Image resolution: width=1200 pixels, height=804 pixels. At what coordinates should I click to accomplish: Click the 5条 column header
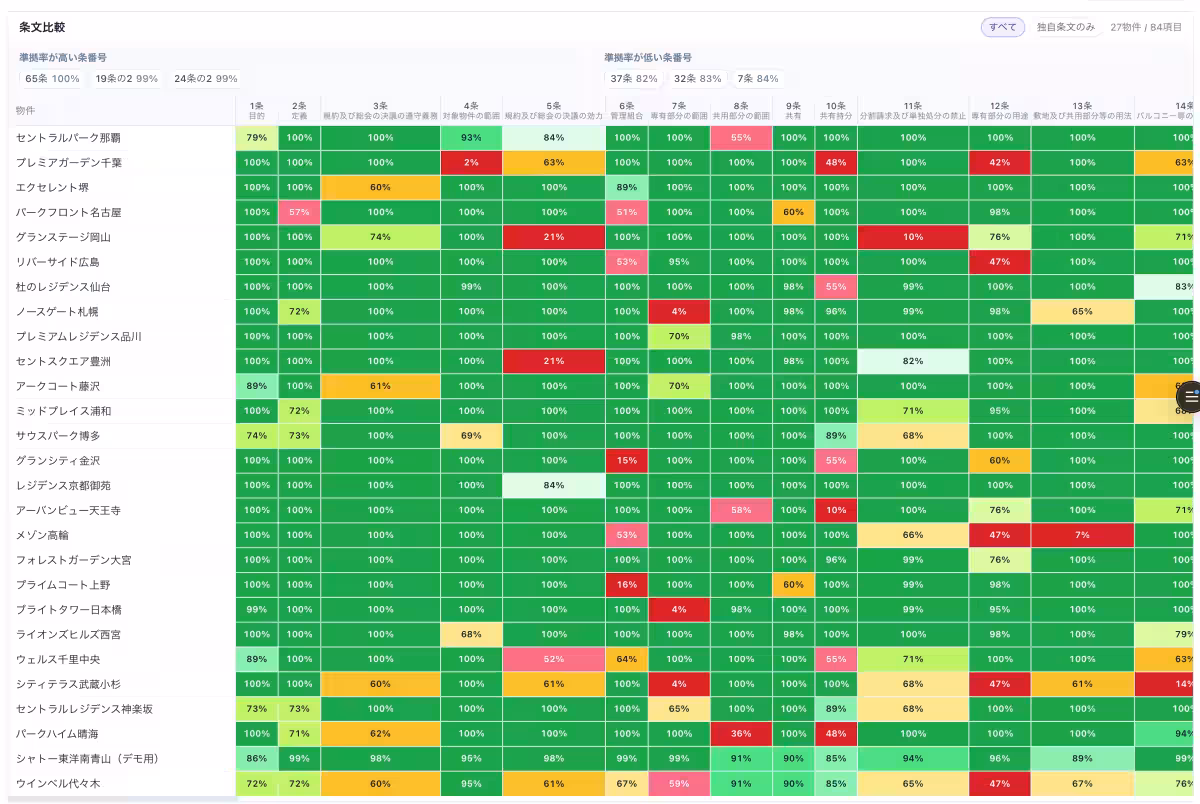pos(554,110)
